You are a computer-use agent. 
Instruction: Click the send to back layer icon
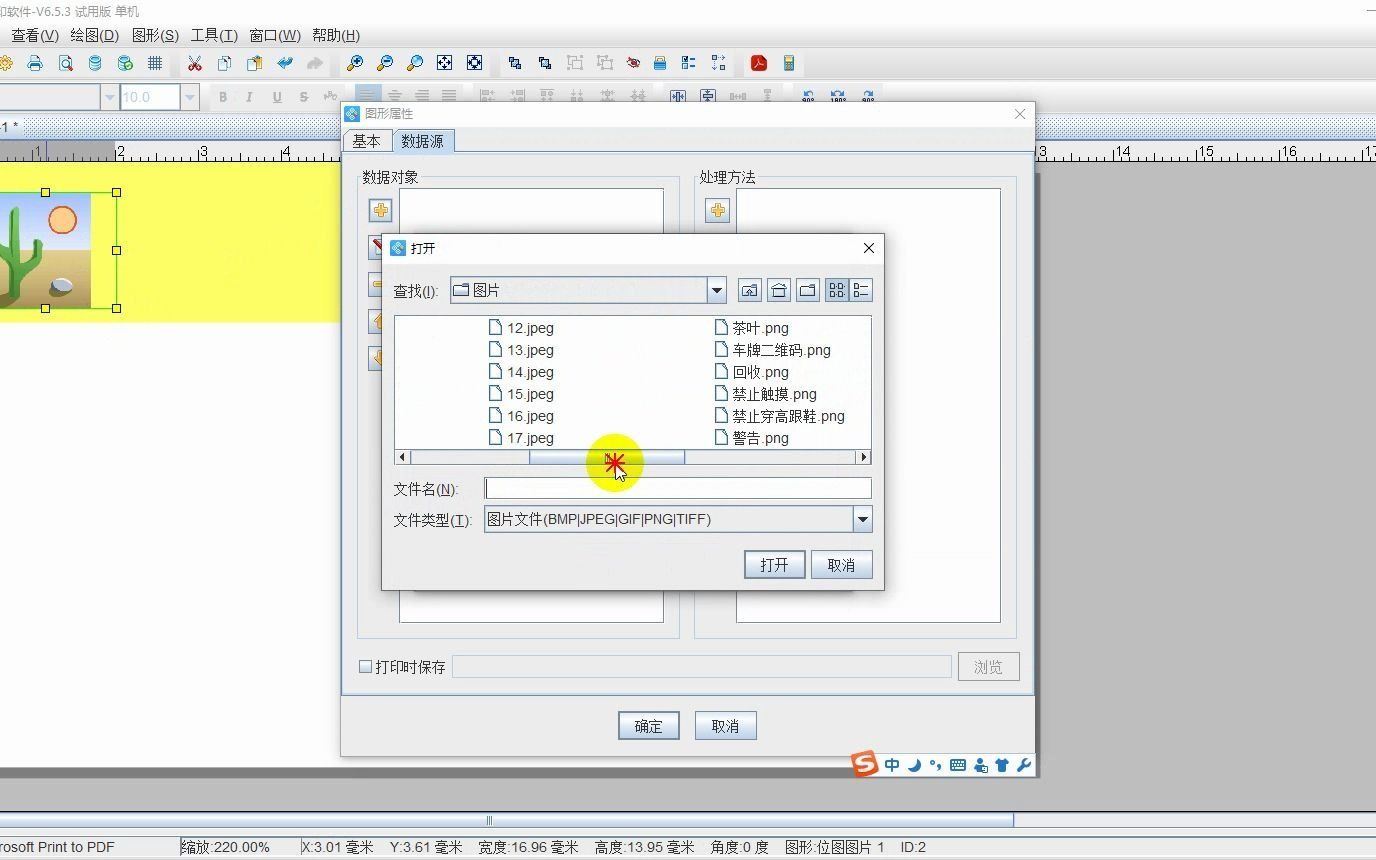coord(545,63)
